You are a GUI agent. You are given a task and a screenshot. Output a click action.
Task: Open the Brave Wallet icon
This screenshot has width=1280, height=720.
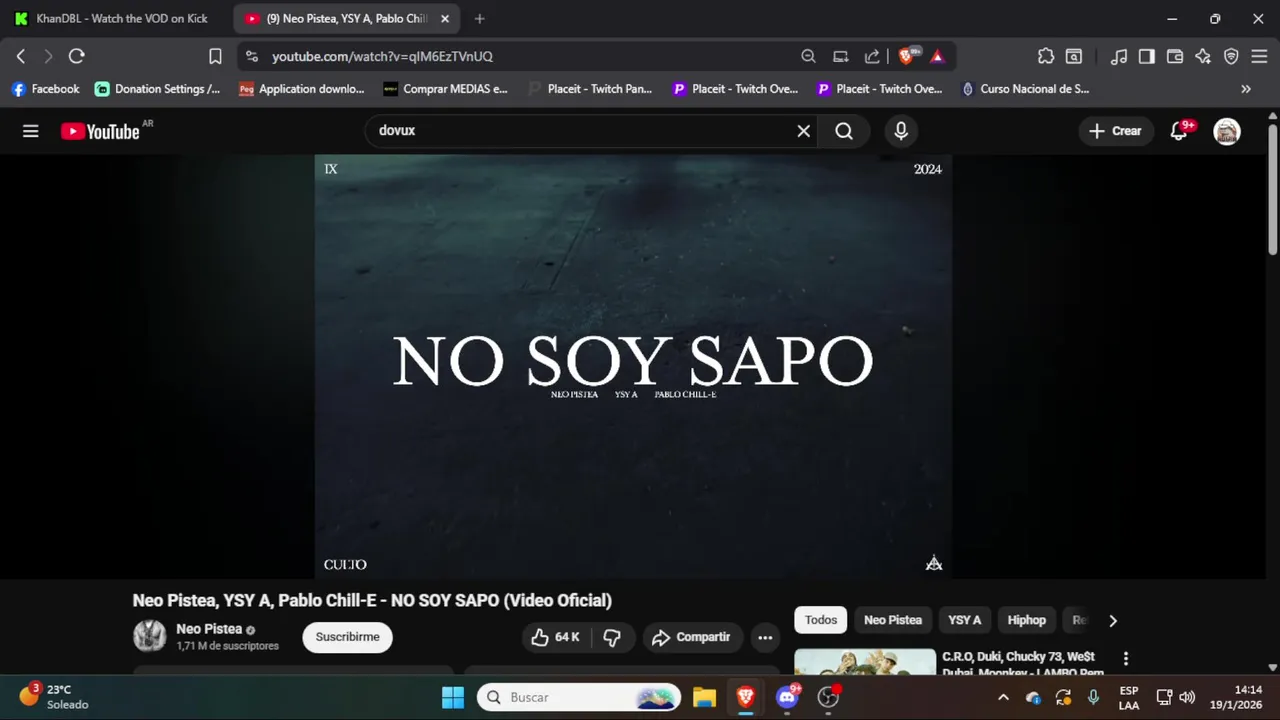pyautogui.click(x=1175, y=56)
